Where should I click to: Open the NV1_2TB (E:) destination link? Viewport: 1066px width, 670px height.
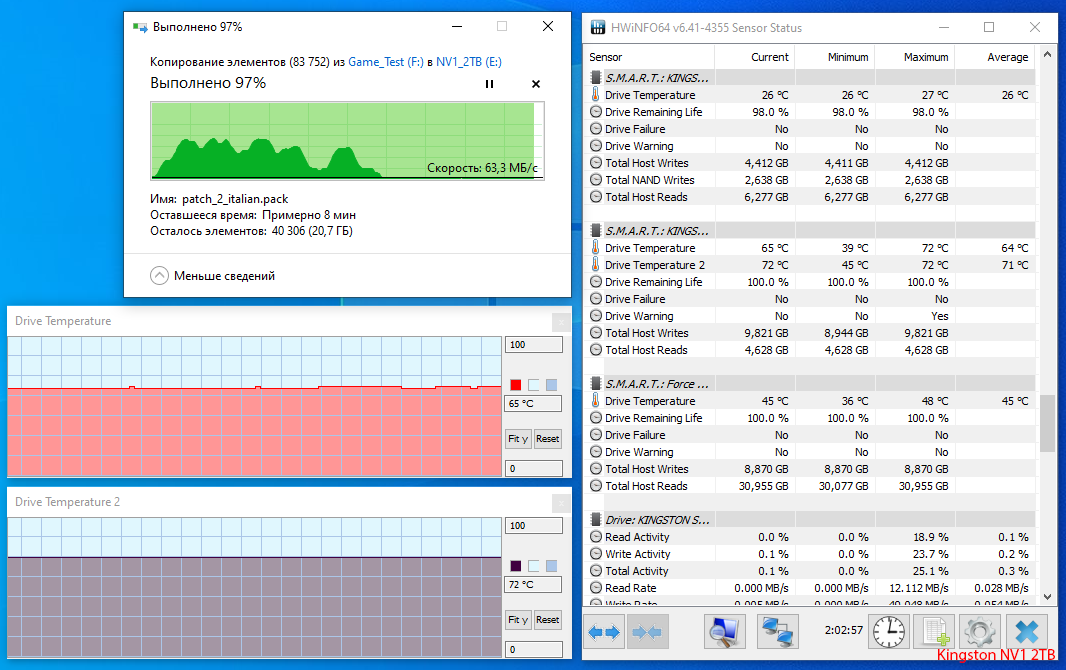click(468, 62)
